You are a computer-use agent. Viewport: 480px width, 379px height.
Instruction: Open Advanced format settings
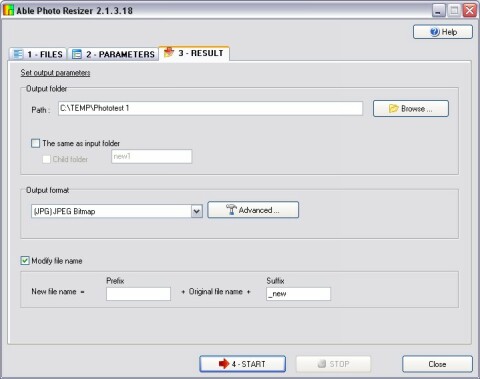coord(253,210)
